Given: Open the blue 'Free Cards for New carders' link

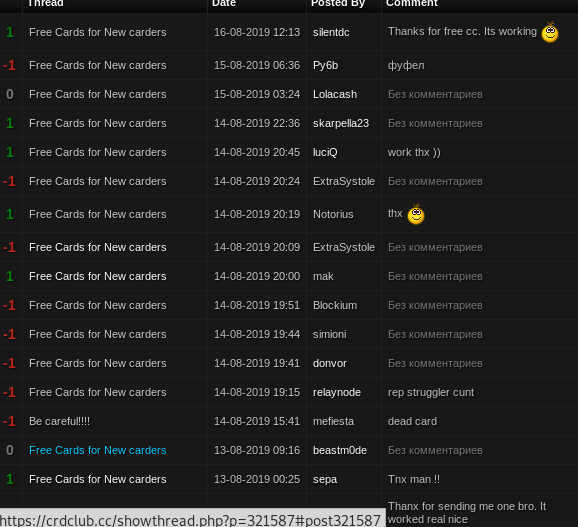Looking at the screenshot, I should point(98,450).
